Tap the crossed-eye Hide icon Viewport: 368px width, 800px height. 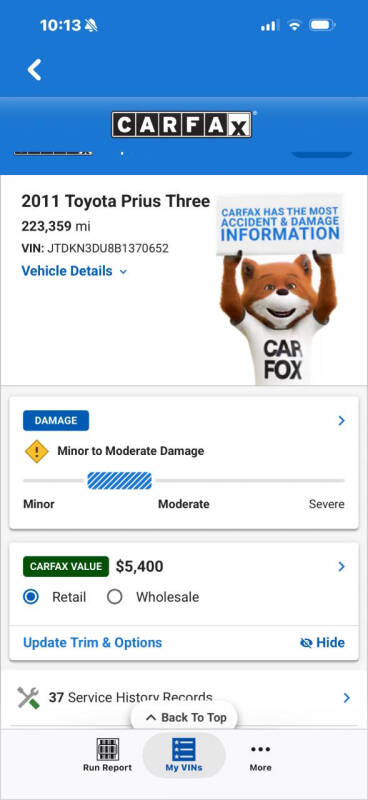pos(306,643)
